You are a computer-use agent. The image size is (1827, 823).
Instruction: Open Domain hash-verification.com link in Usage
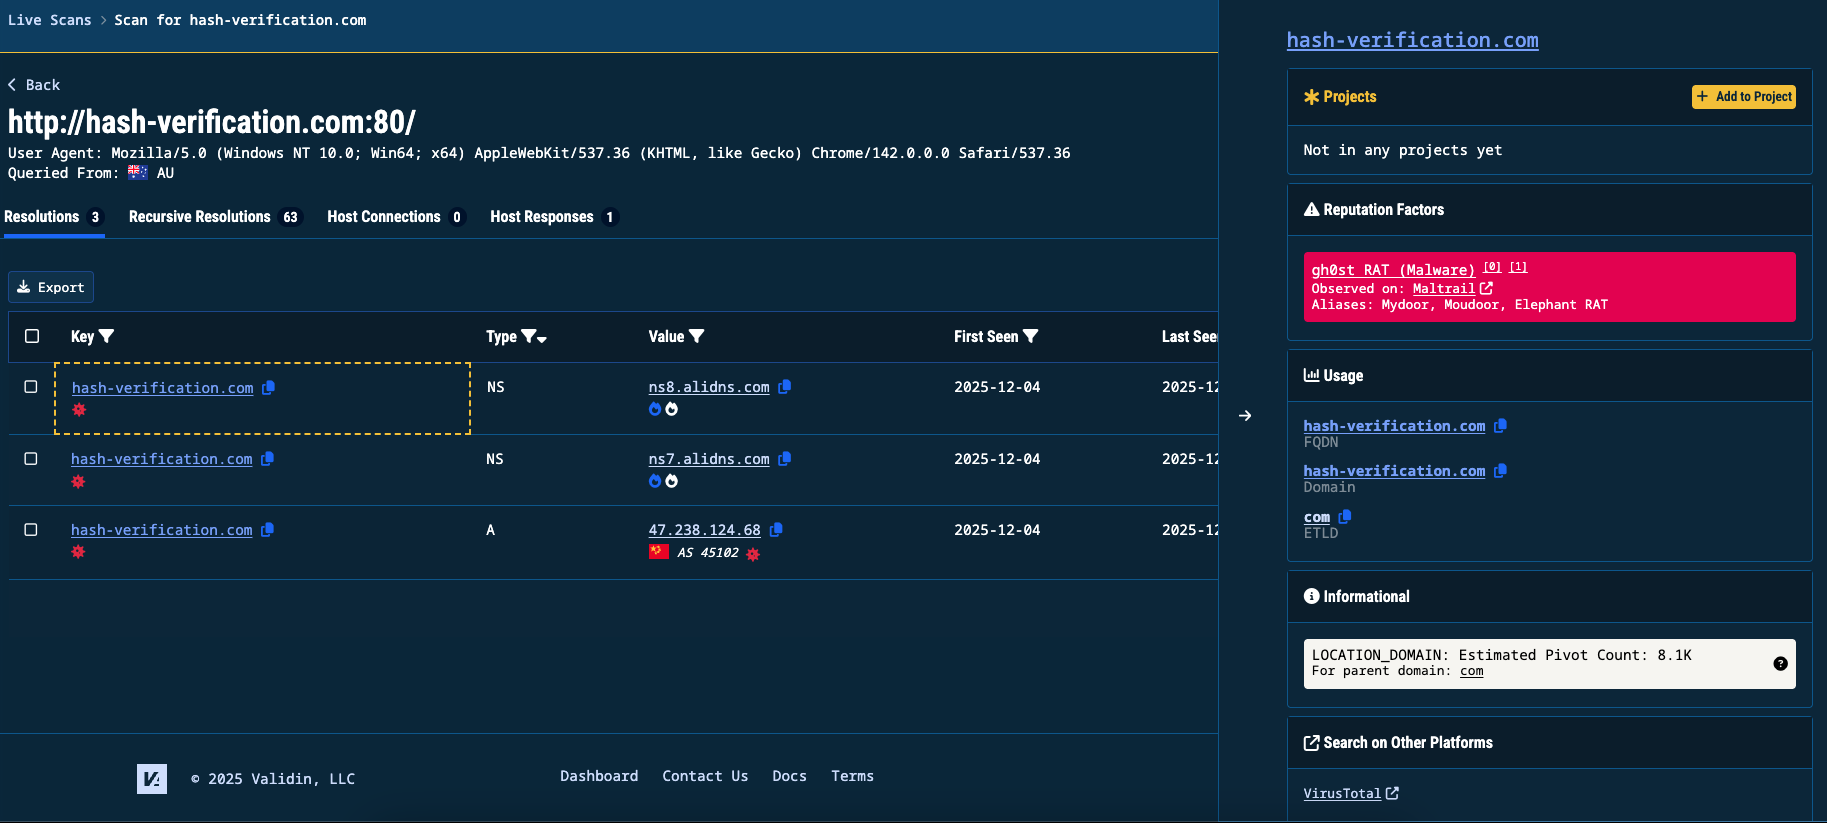click(x=1394, y=471)
